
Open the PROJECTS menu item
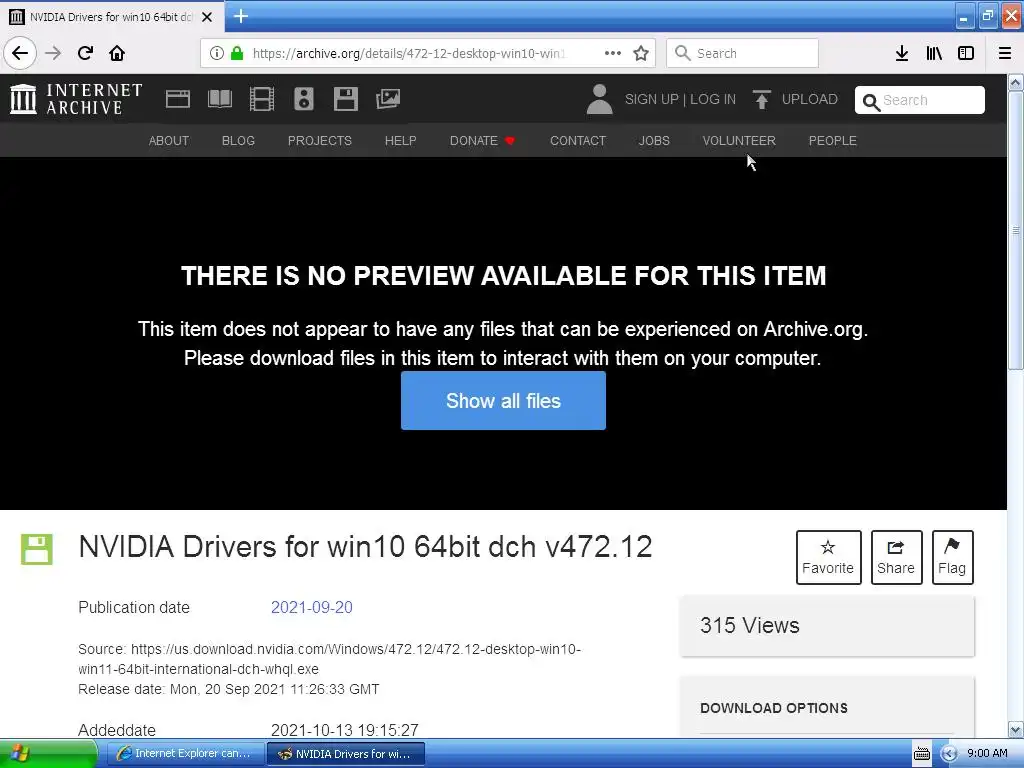coord(319,140)
